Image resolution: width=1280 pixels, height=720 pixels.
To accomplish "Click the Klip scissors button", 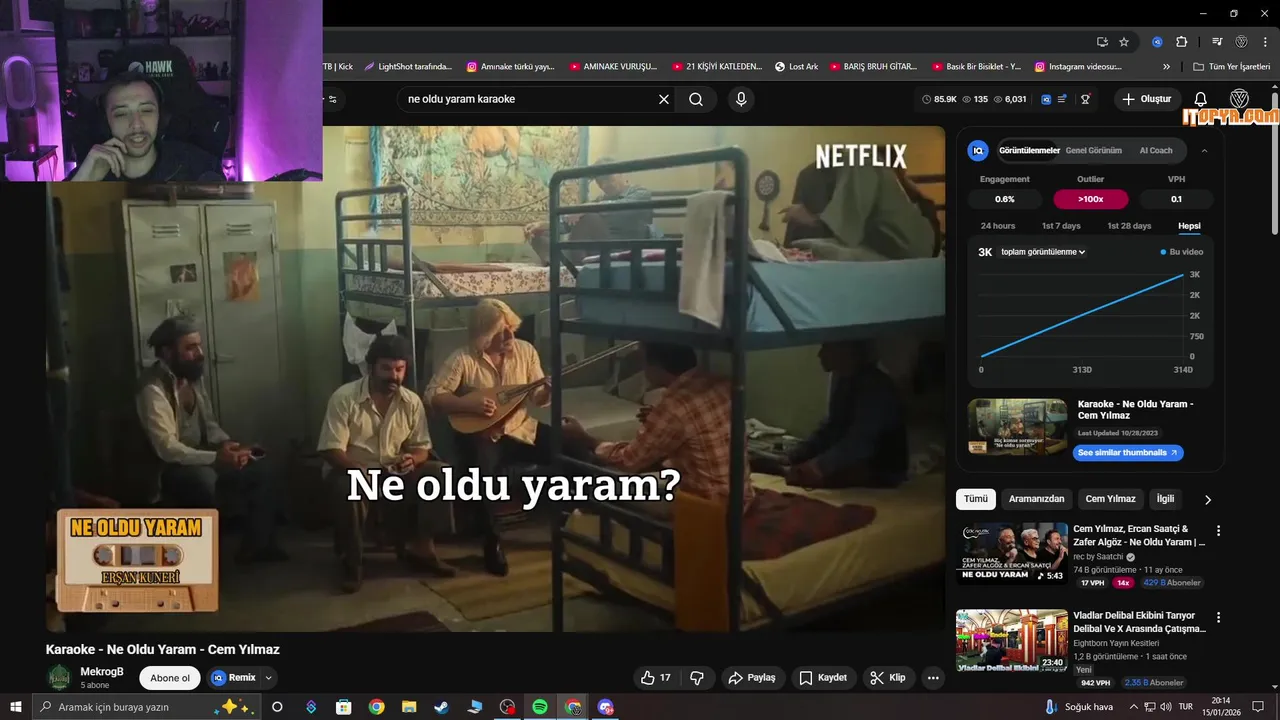I will (x=887, y=678).
